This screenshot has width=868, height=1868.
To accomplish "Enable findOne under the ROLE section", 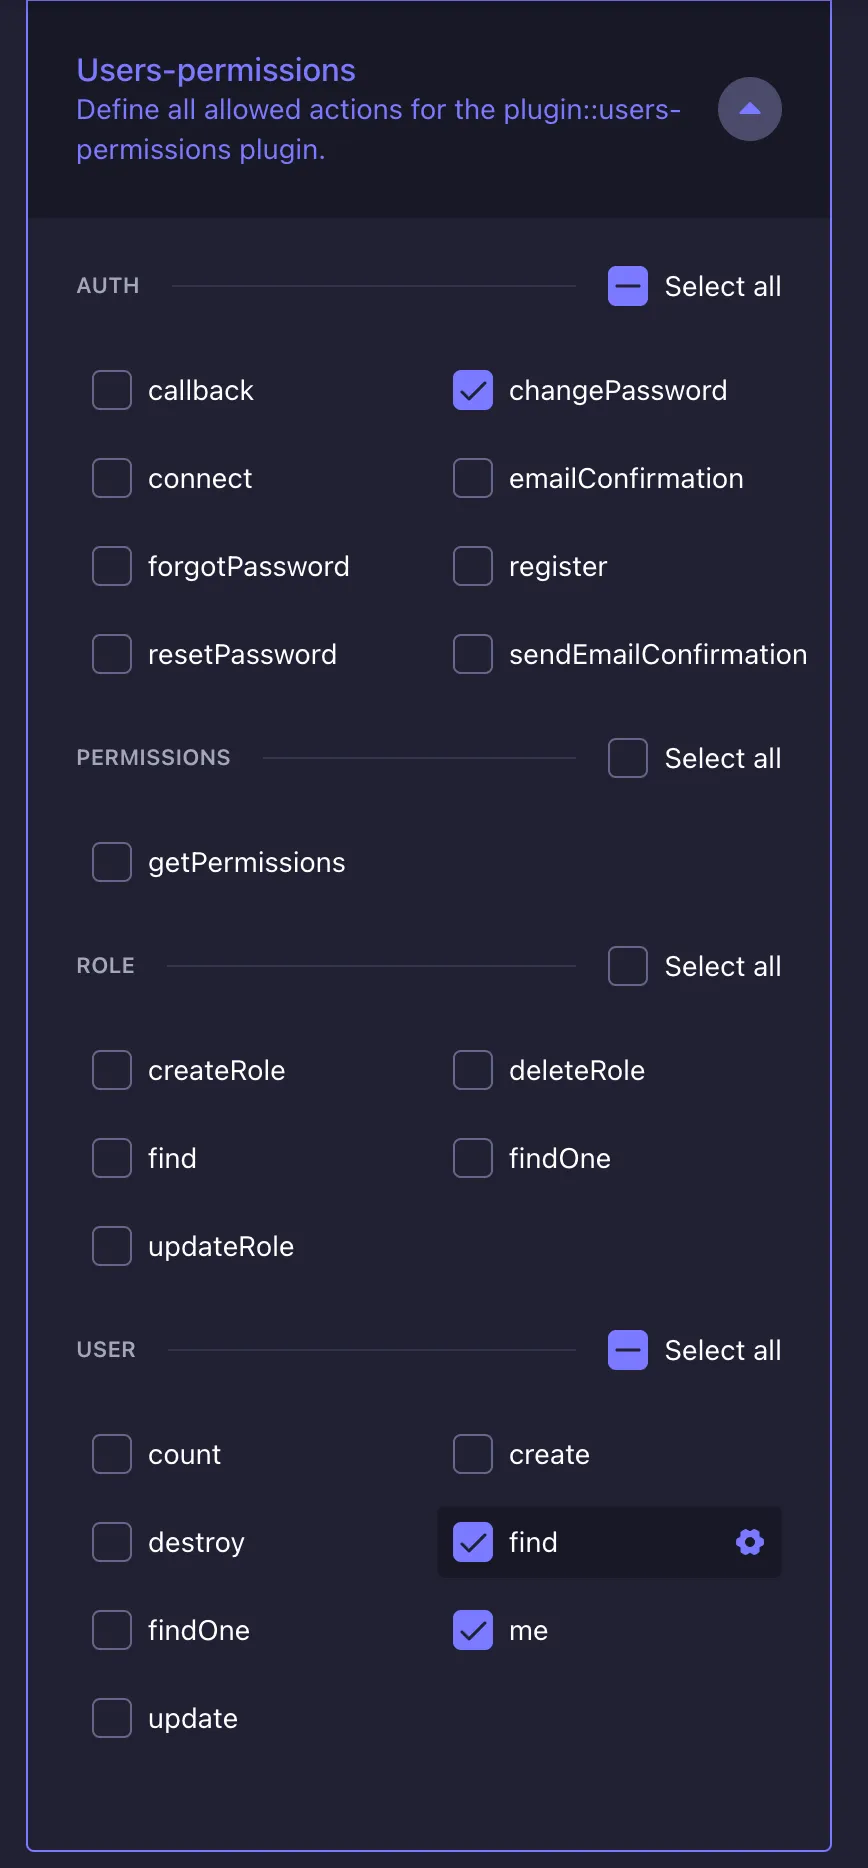I will [x=472, y=1158].
